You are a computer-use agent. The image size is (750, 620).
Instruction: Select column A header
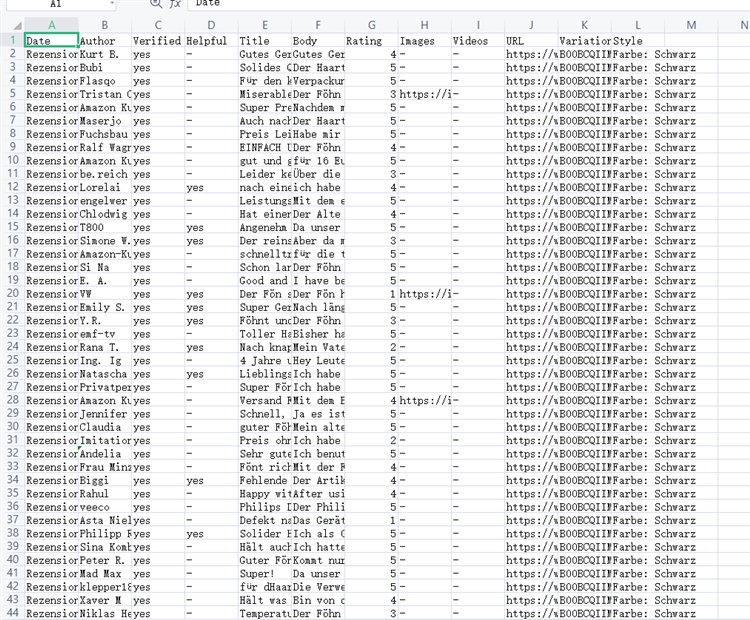[51, 24]
